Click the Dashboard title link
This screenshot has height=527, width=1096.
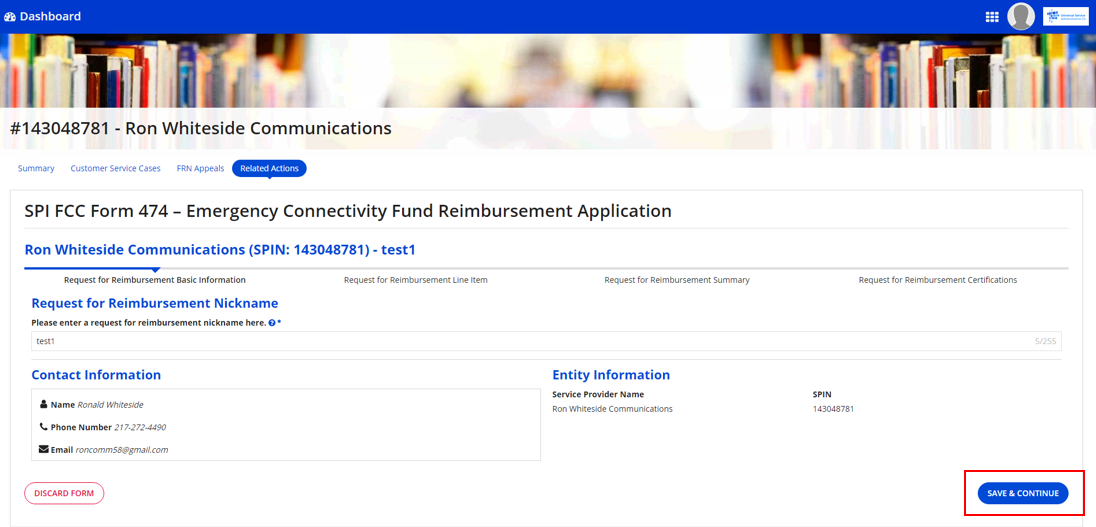(x=50, y=17)
